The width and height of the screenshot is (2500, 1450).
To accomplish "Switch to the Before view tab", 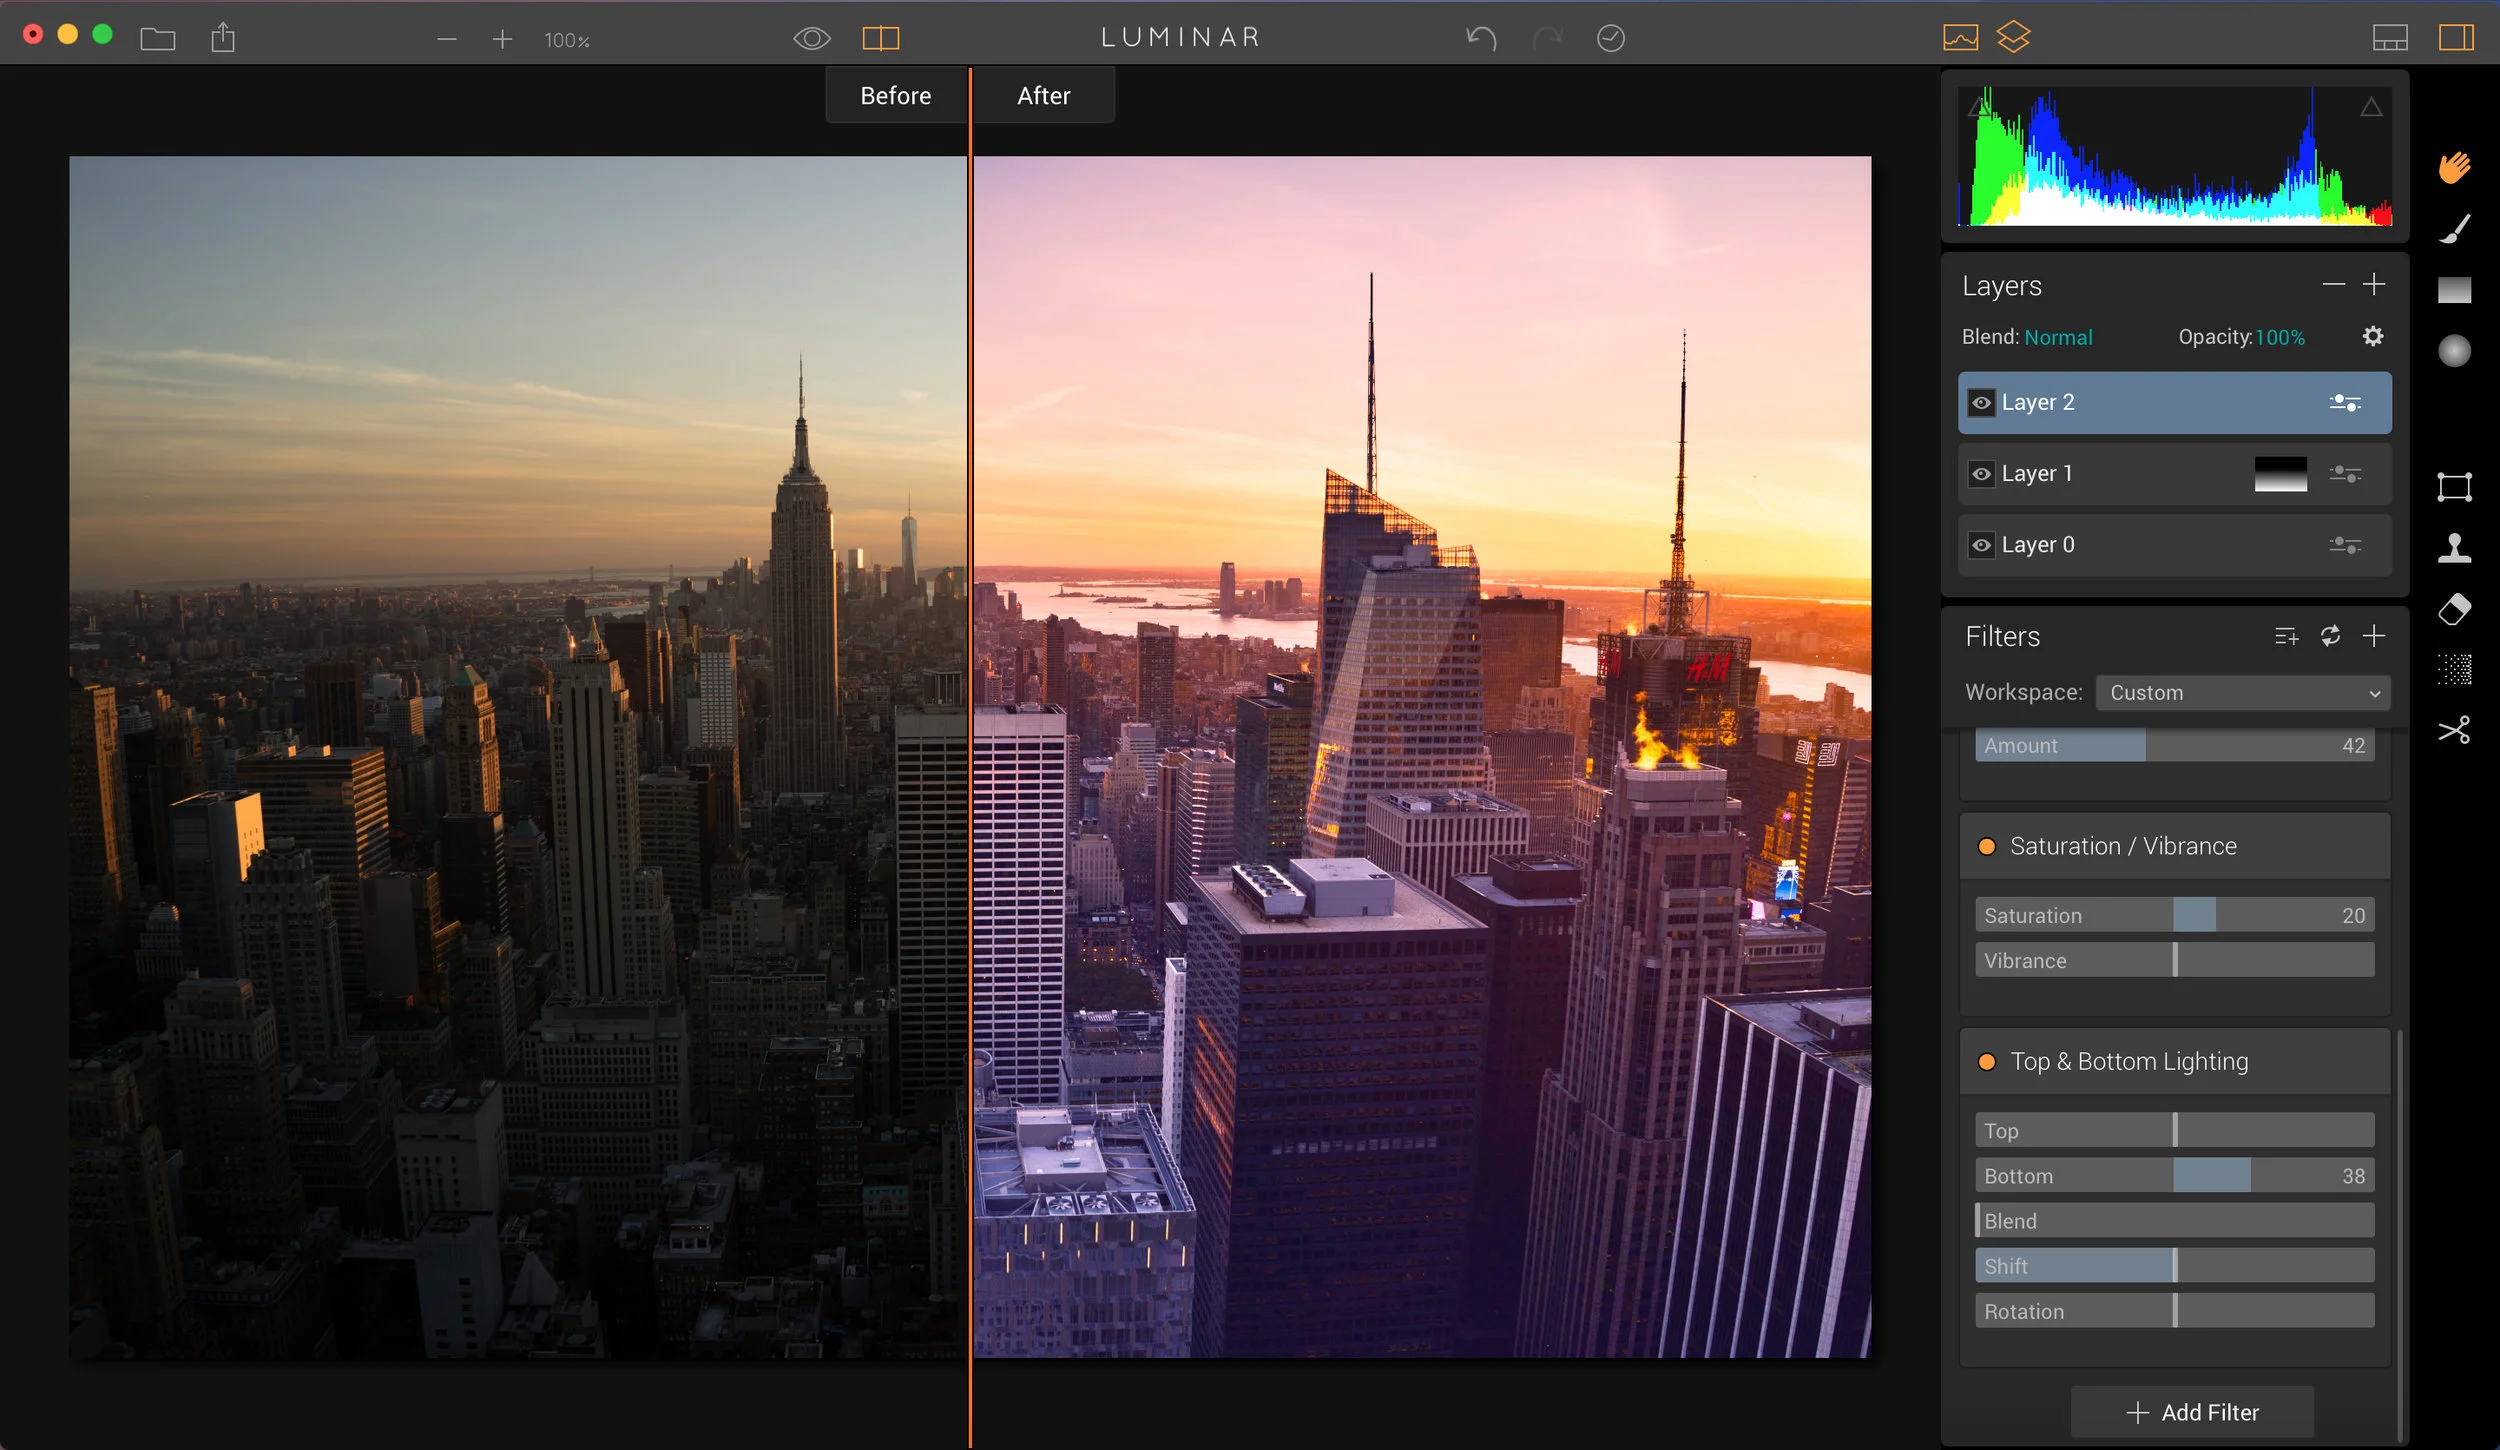I will click(895, 96).
